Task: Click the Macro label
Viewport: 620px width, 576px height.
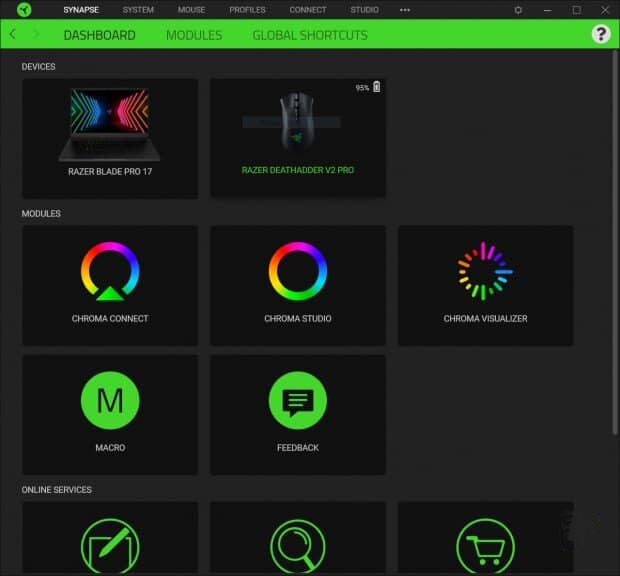Action: pos(110,448)
